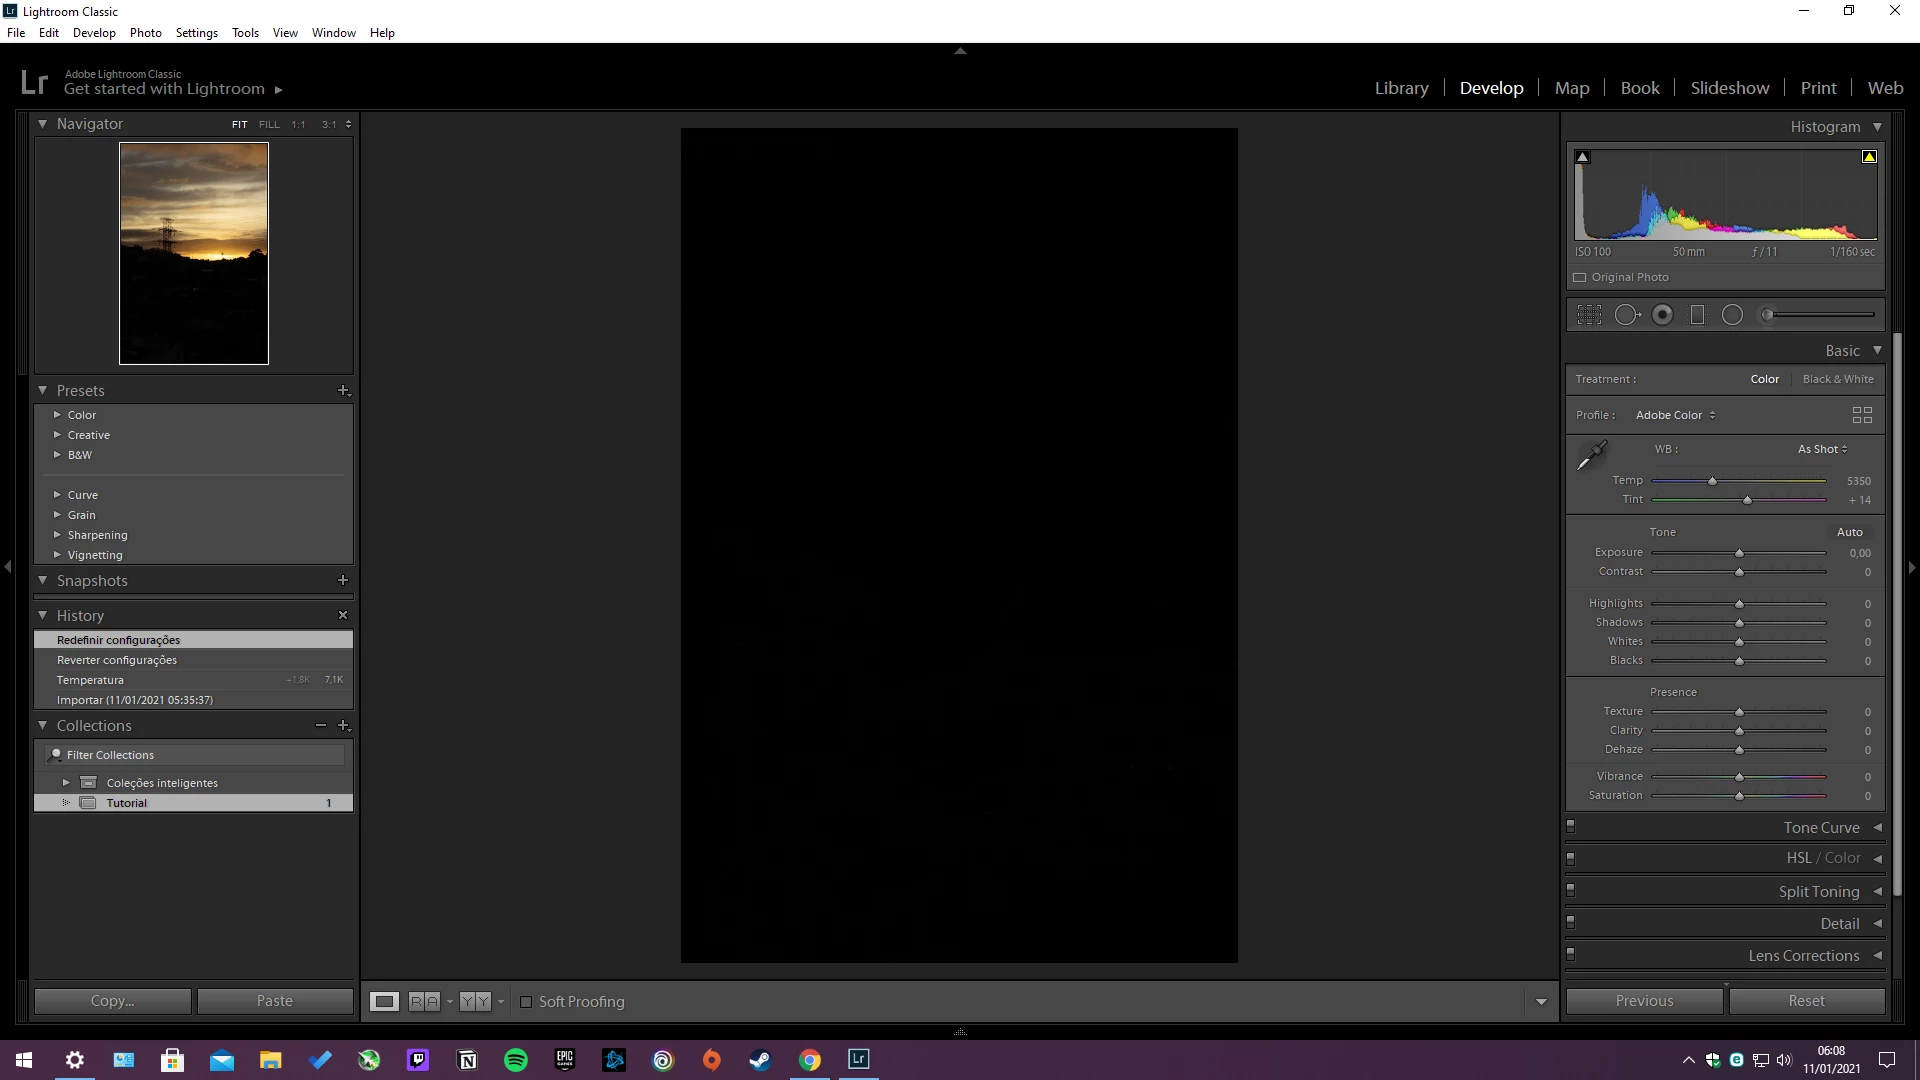This screenshot has height=1080, width=1920.
Task: Enable the Soft Proofing checkbox
Action: [526, 1002]
